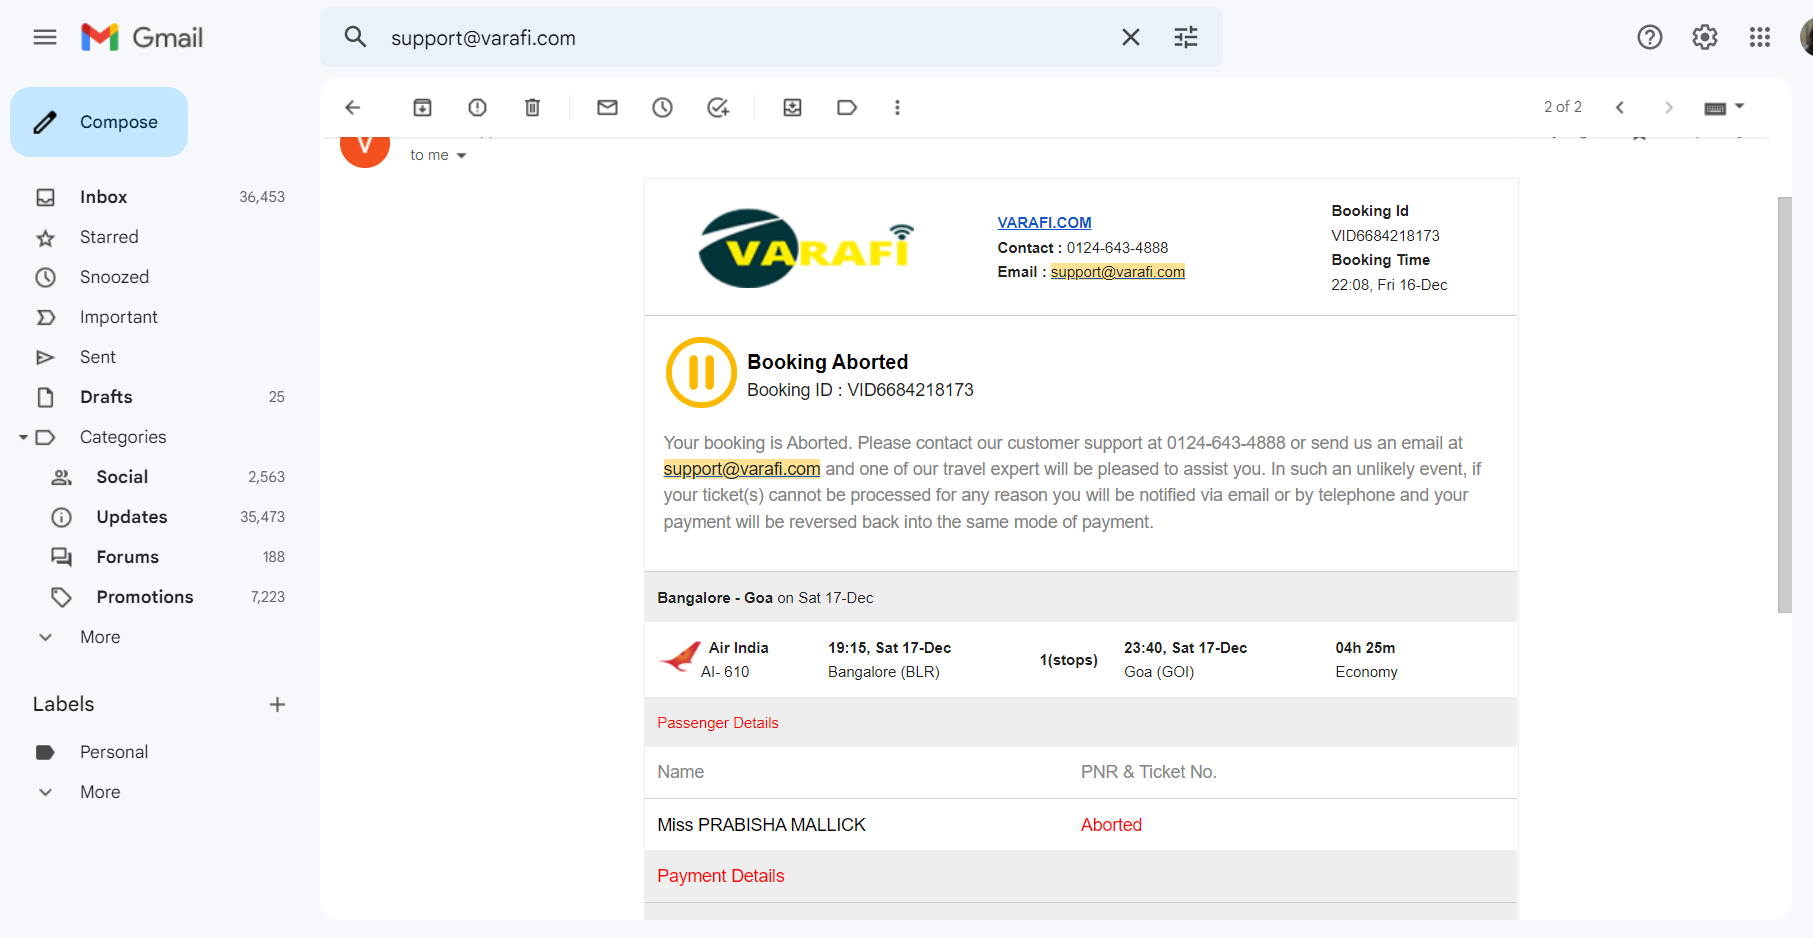The image size is (1813, 938).
Task: Open the Inbox folder
Action: click(103, 197)
